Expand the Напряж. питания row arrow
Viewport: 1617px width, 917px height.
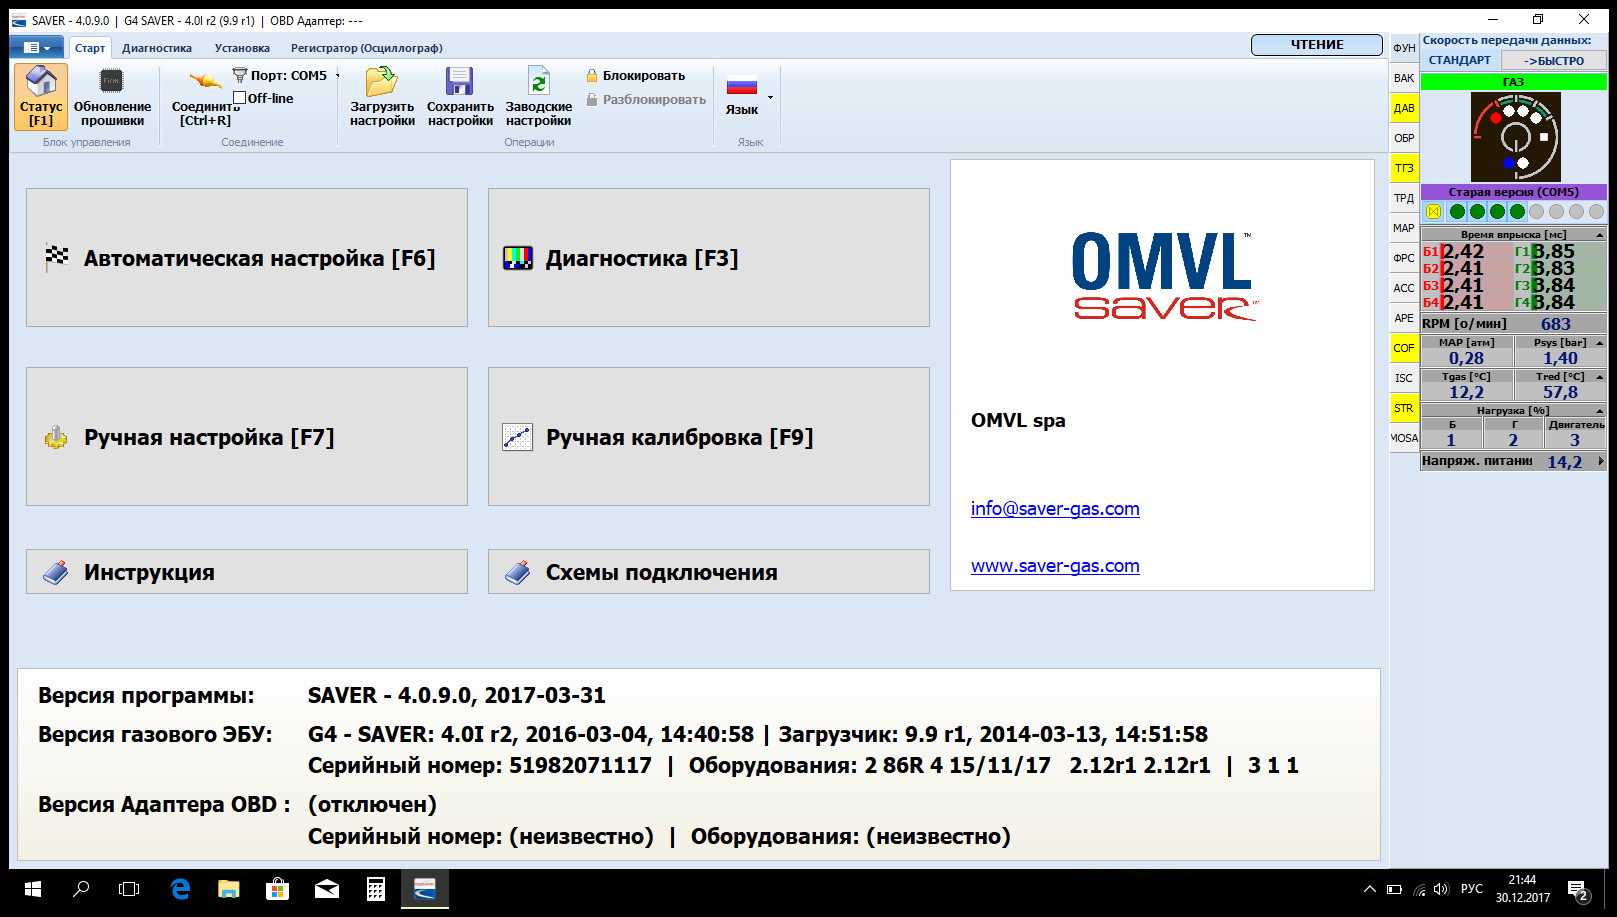coord(1601,462)
